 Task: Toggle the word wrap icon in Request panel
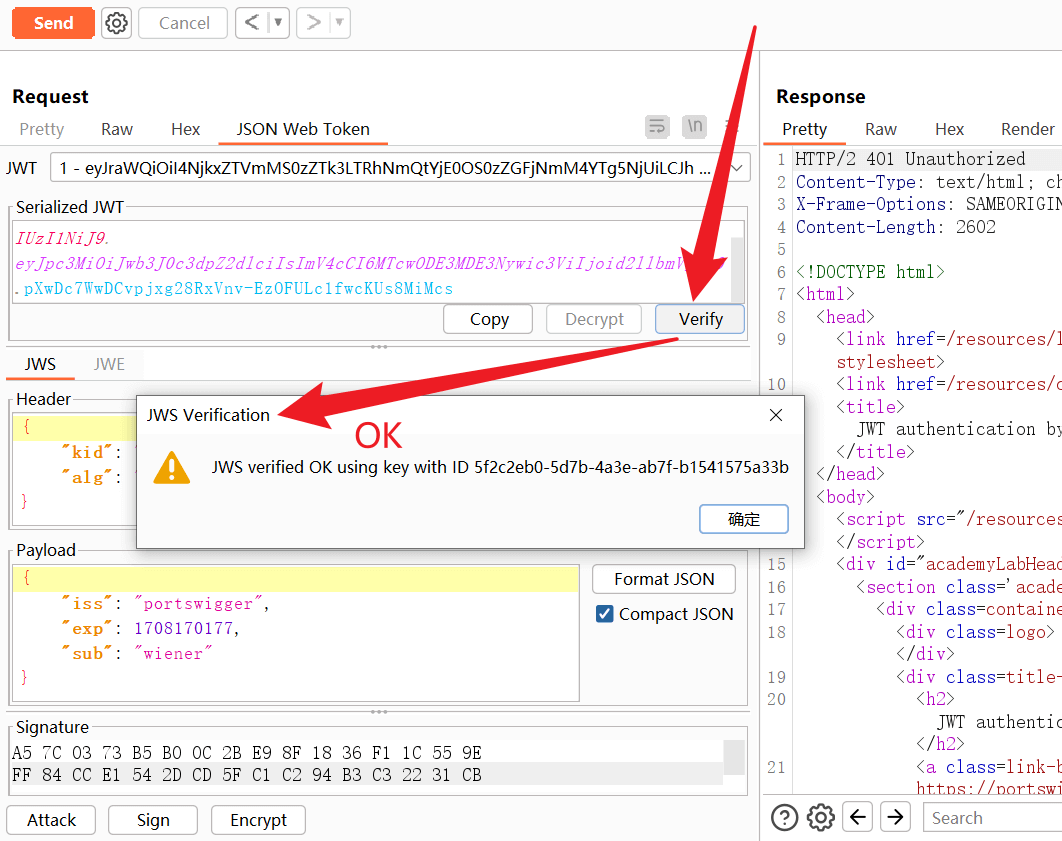[x=657, y=126]
